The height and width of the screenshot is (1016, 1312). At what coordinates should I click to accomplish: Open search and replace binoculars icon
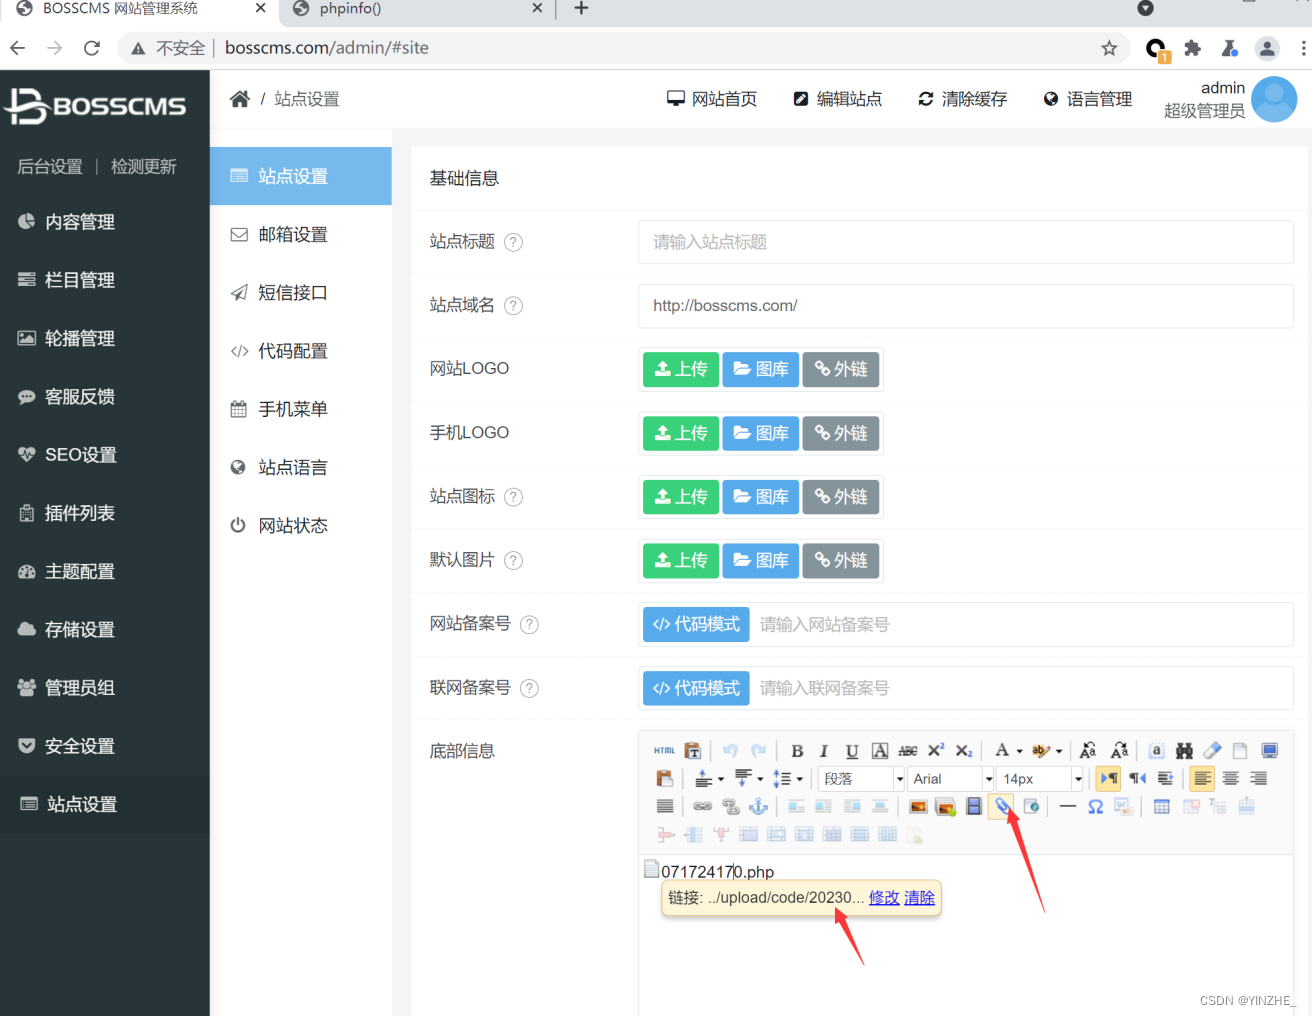click(x=1184, y=751)
